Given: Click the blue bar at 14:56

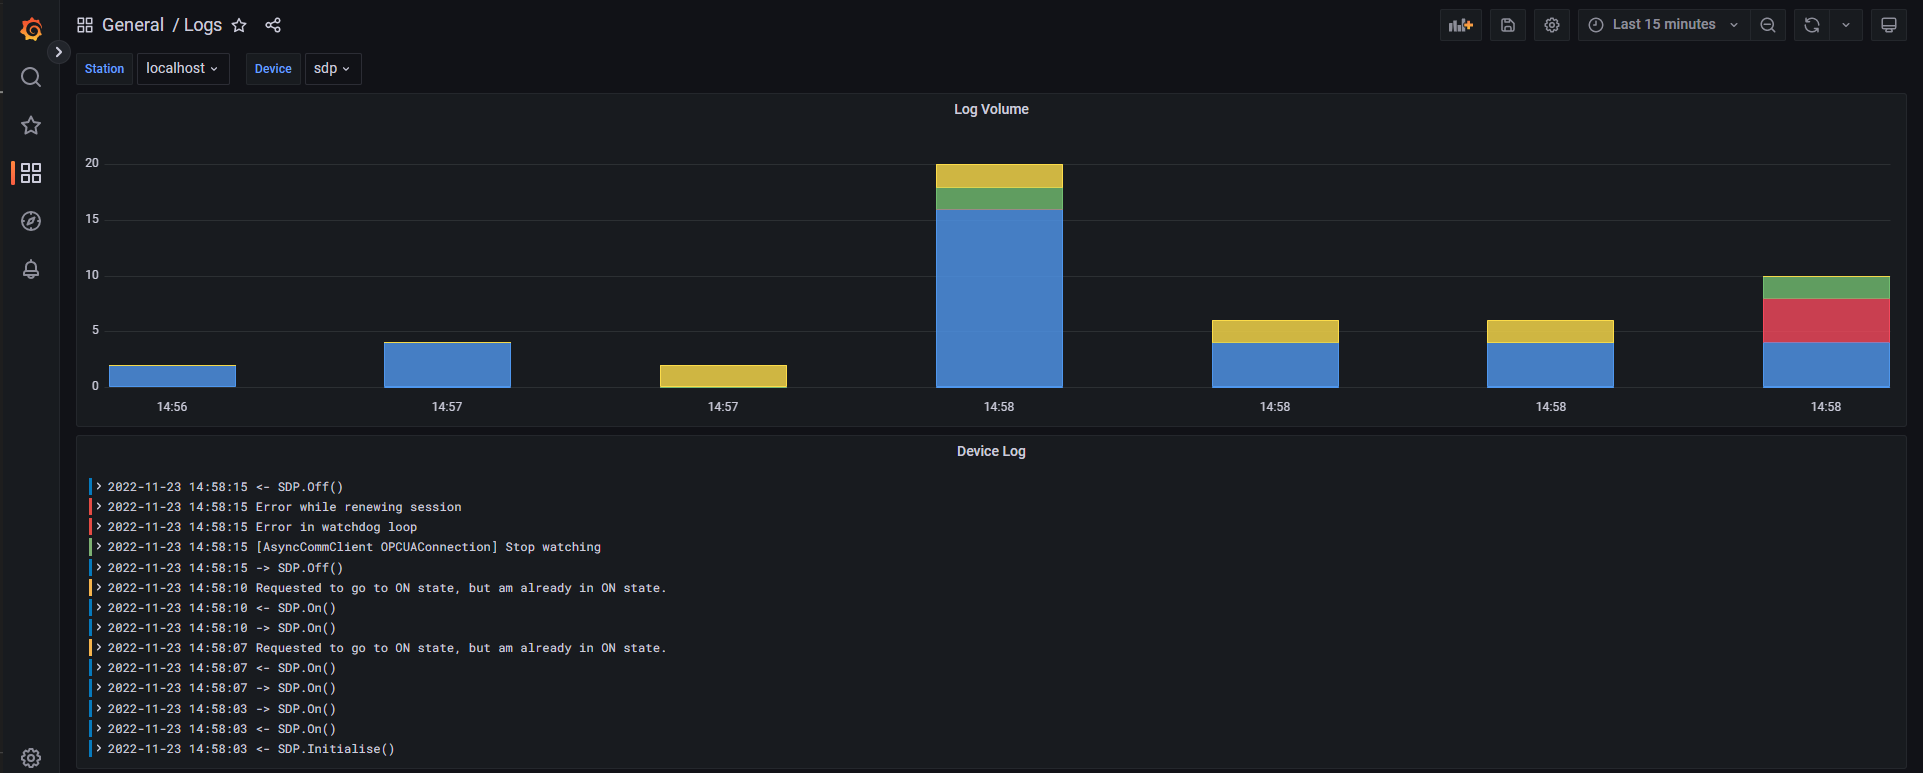Looking at the screenshot, I should [172, 376].
